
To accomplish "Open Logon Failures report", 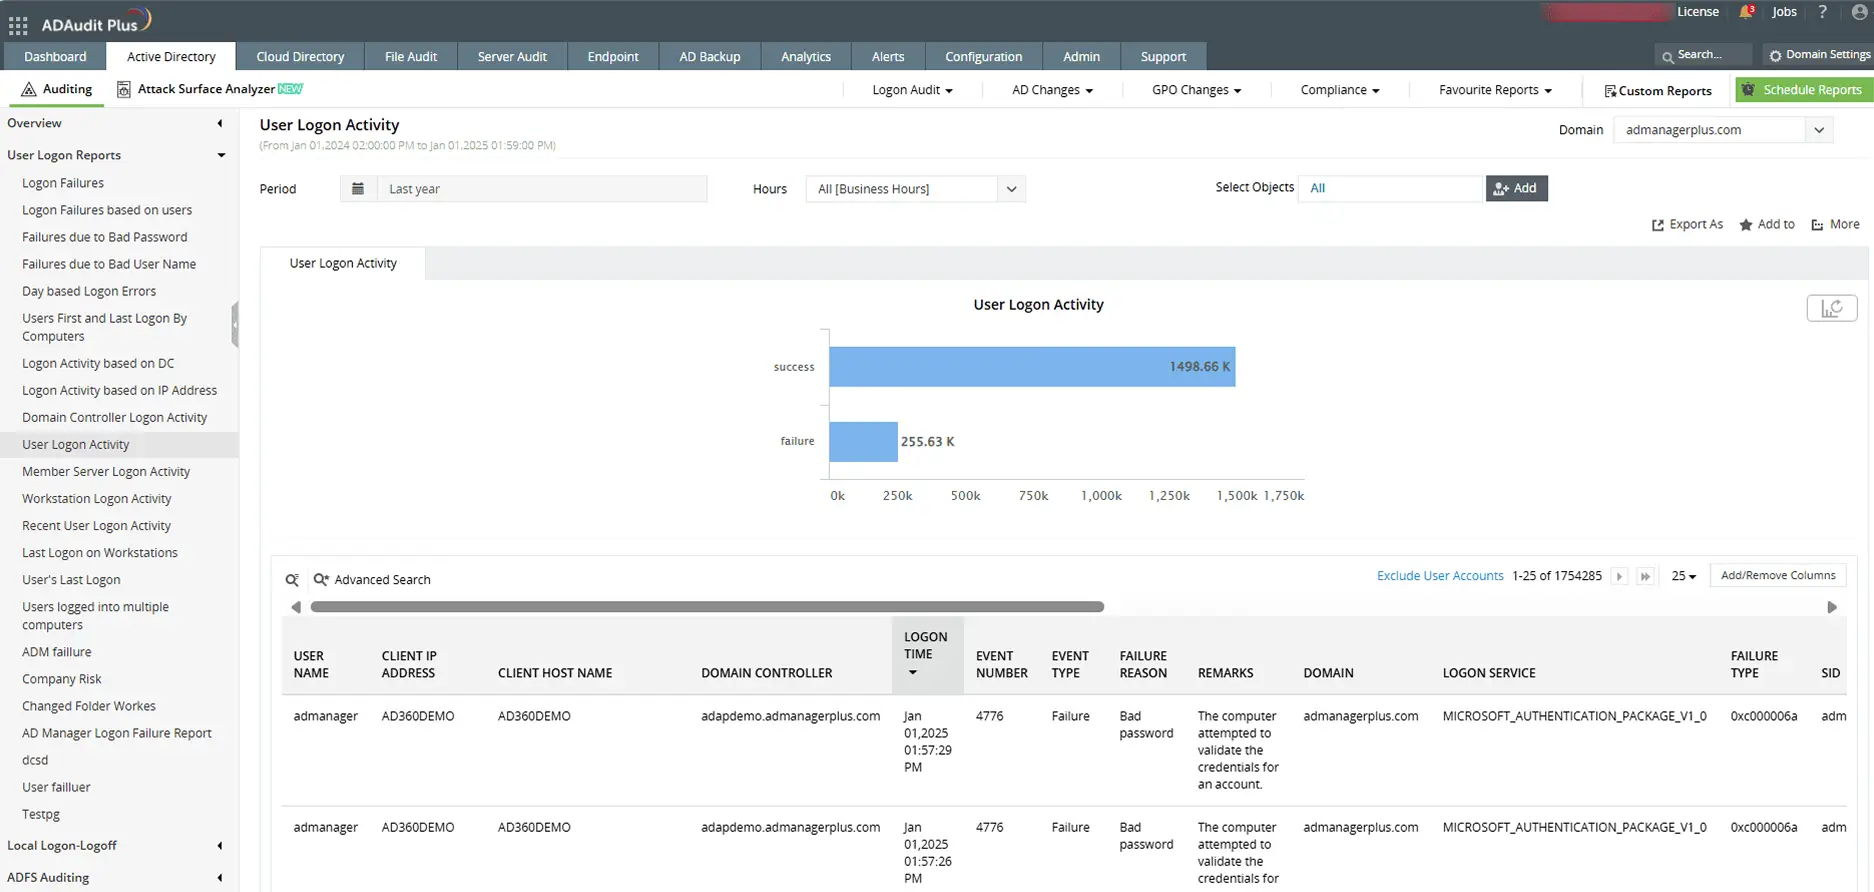I will coord(63,183).
